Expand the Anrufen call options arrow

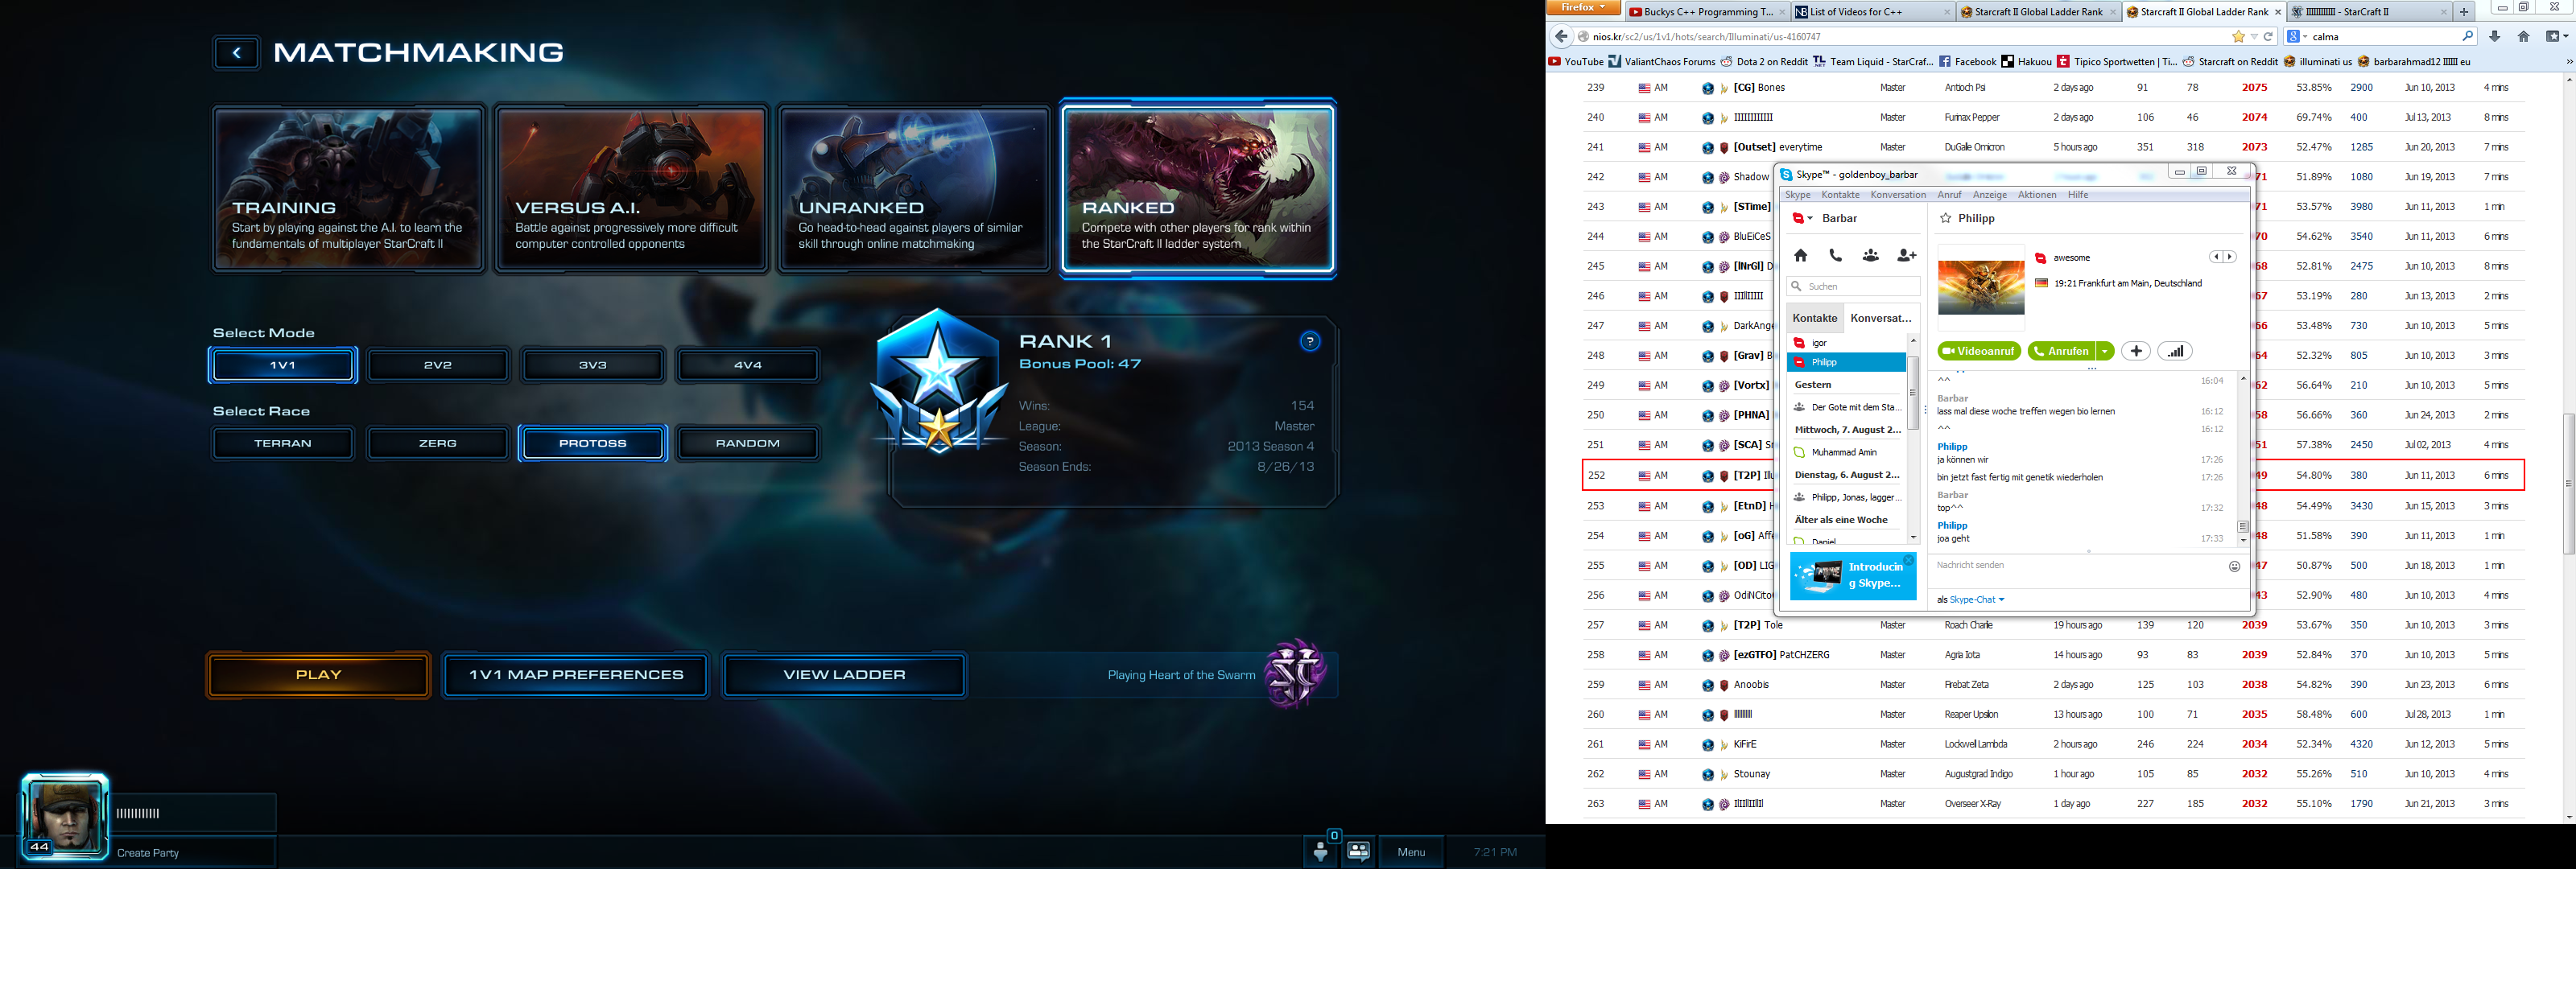point(2105,351)
